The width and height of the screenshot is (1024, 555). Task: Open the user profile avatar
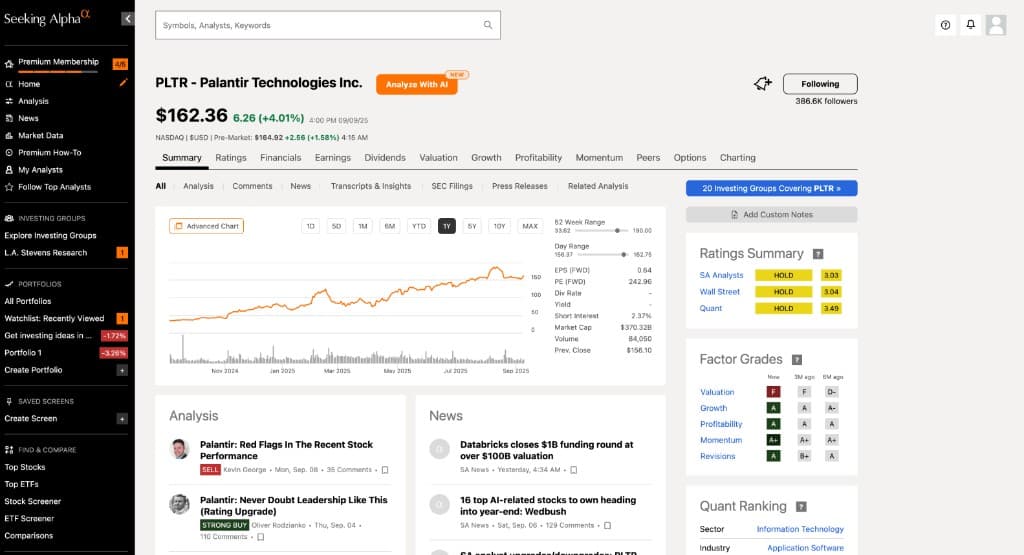pos(996,25)
